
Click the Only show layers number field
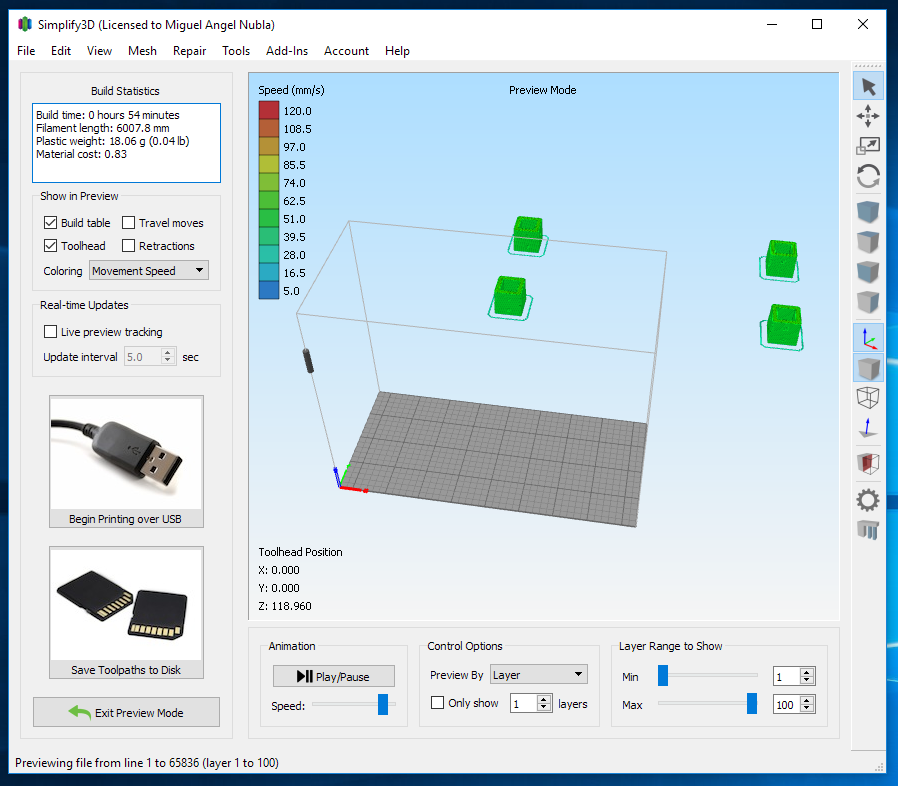click(x=524, y=703)
